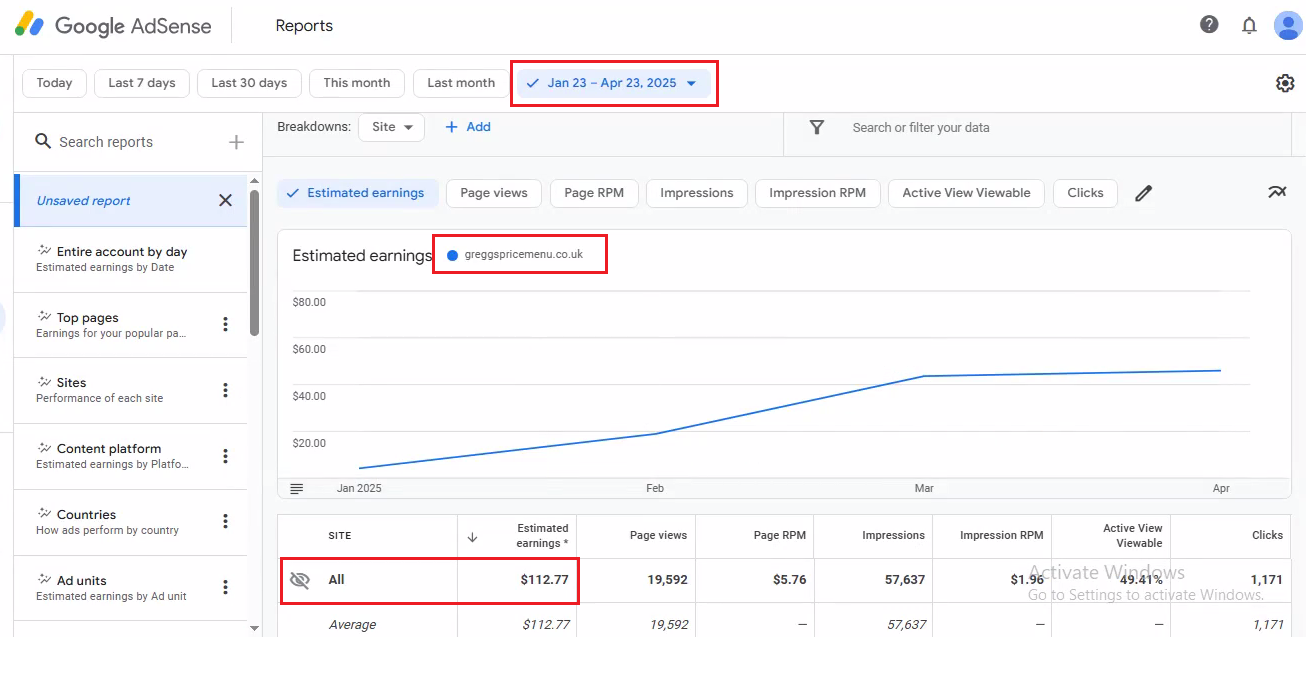Toggle the Page RPM metric chip

[594, 193]
